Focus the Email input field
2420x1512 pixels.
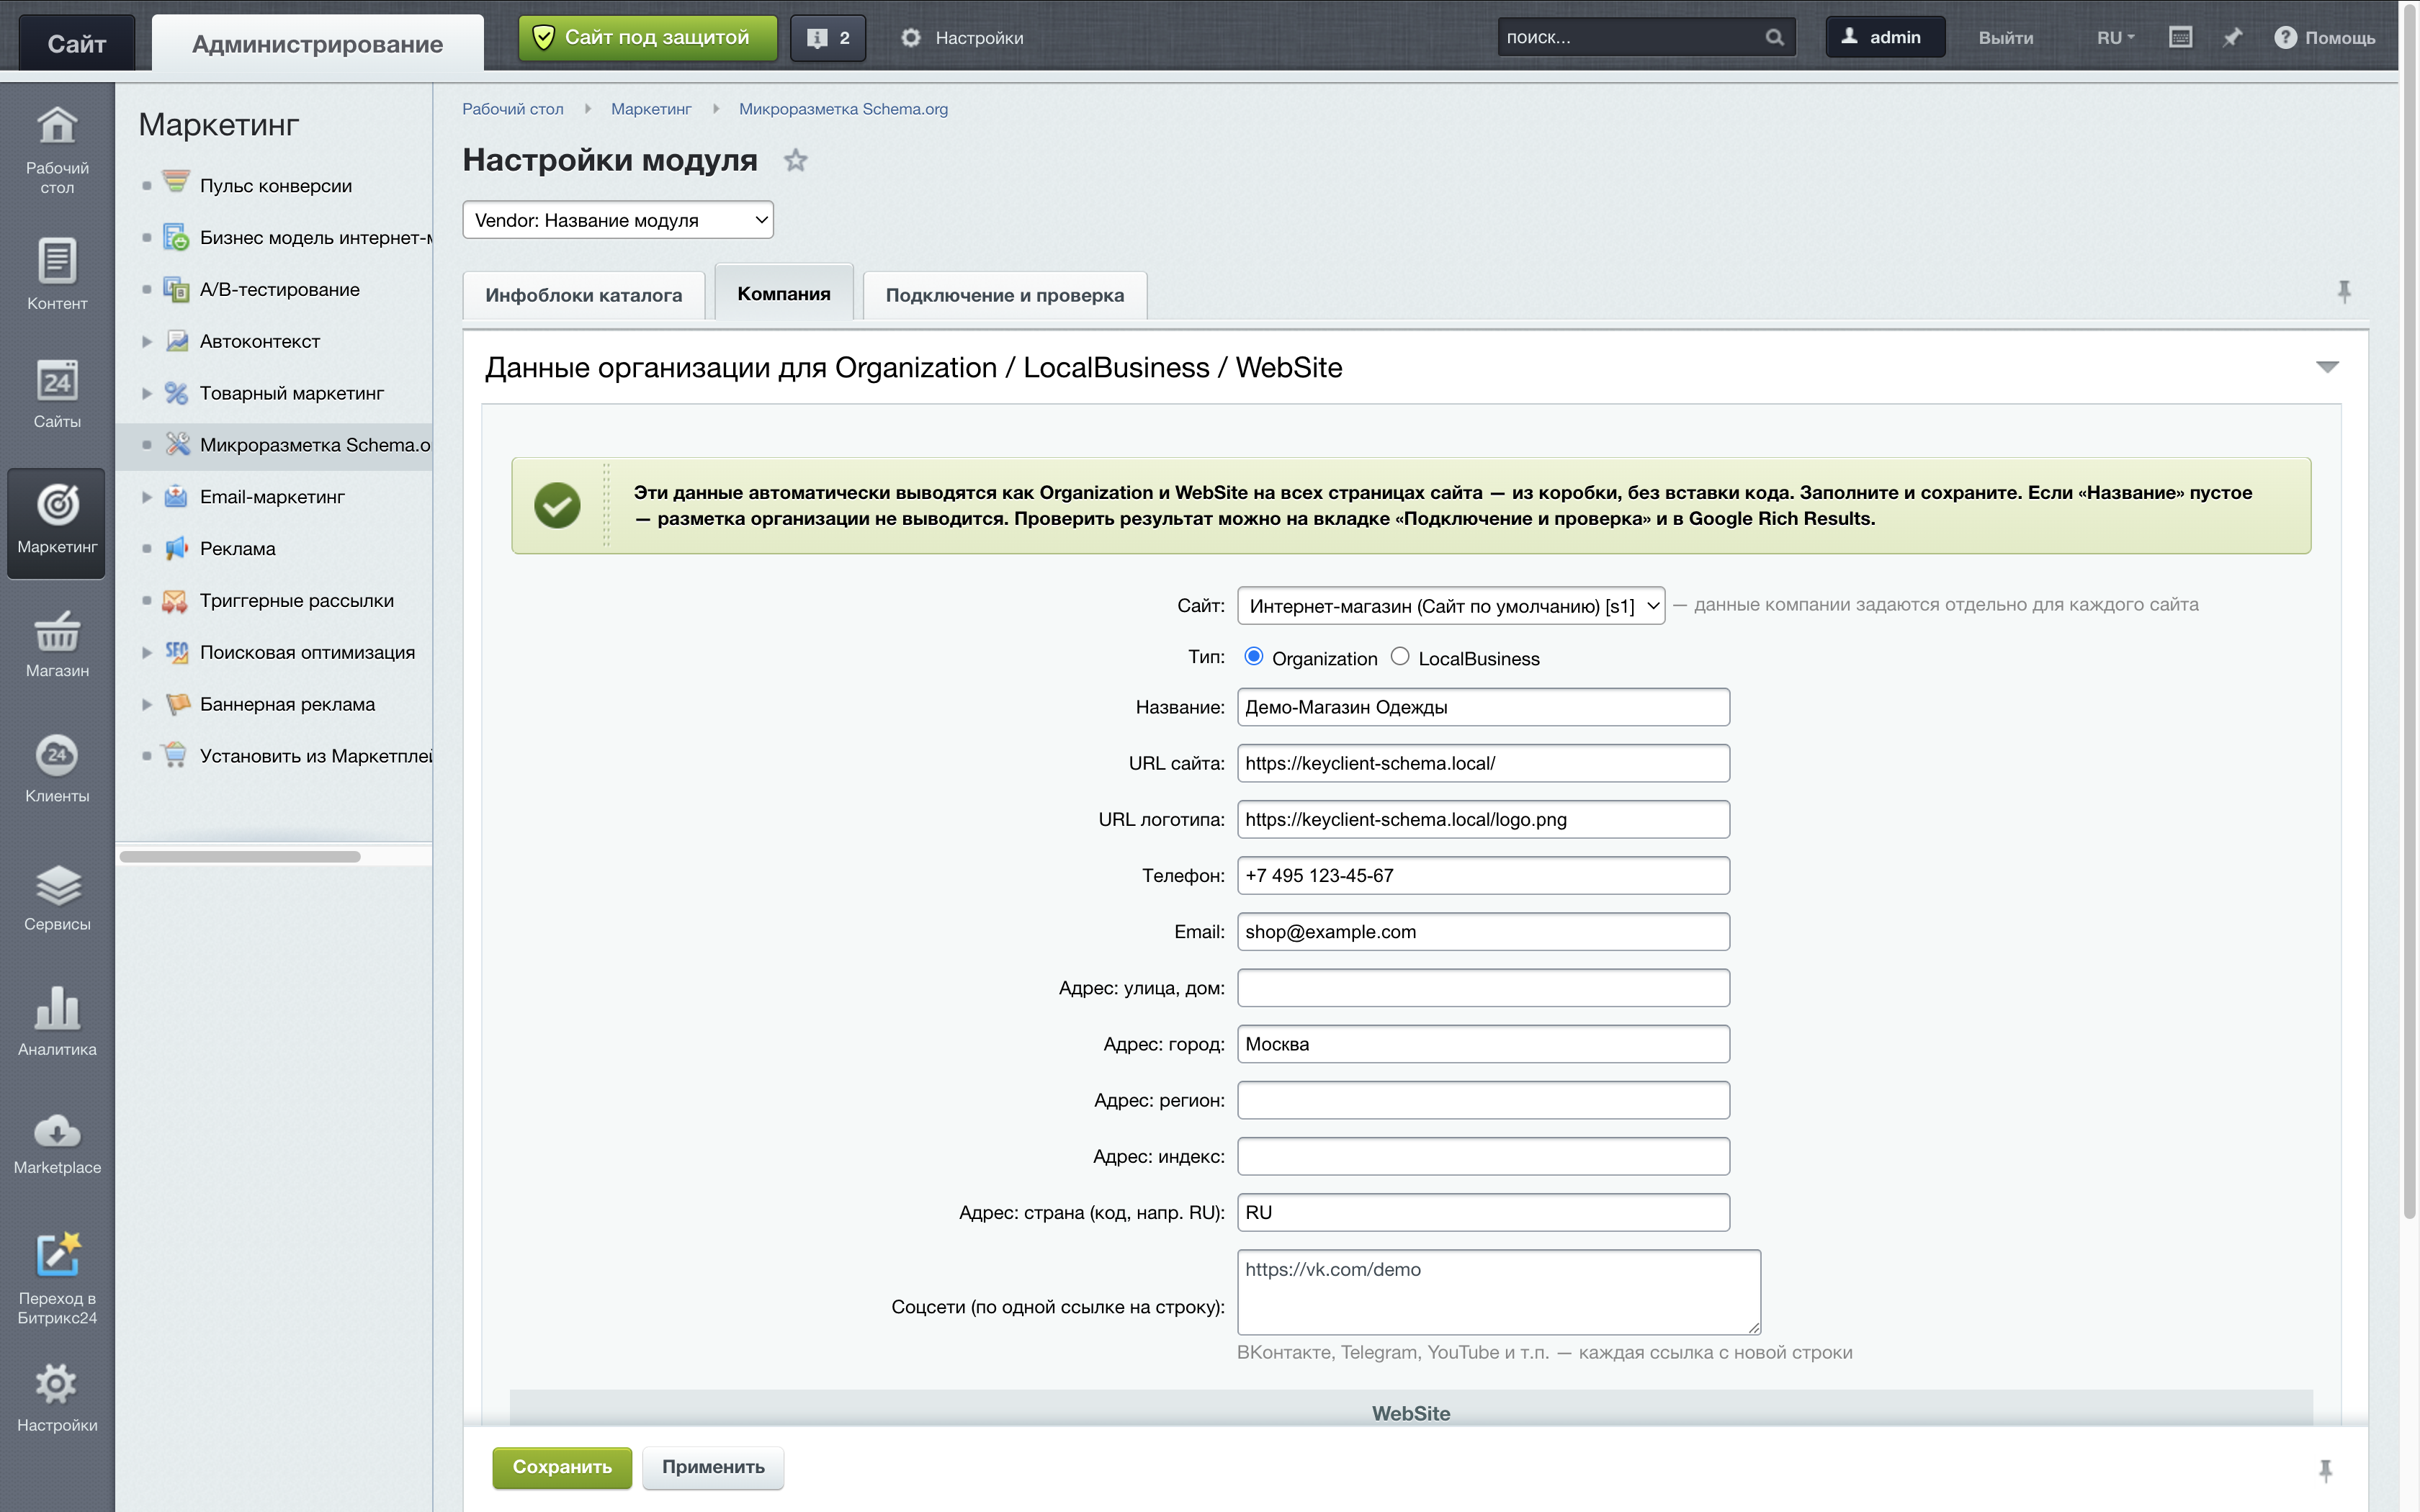click(1483, 931)
